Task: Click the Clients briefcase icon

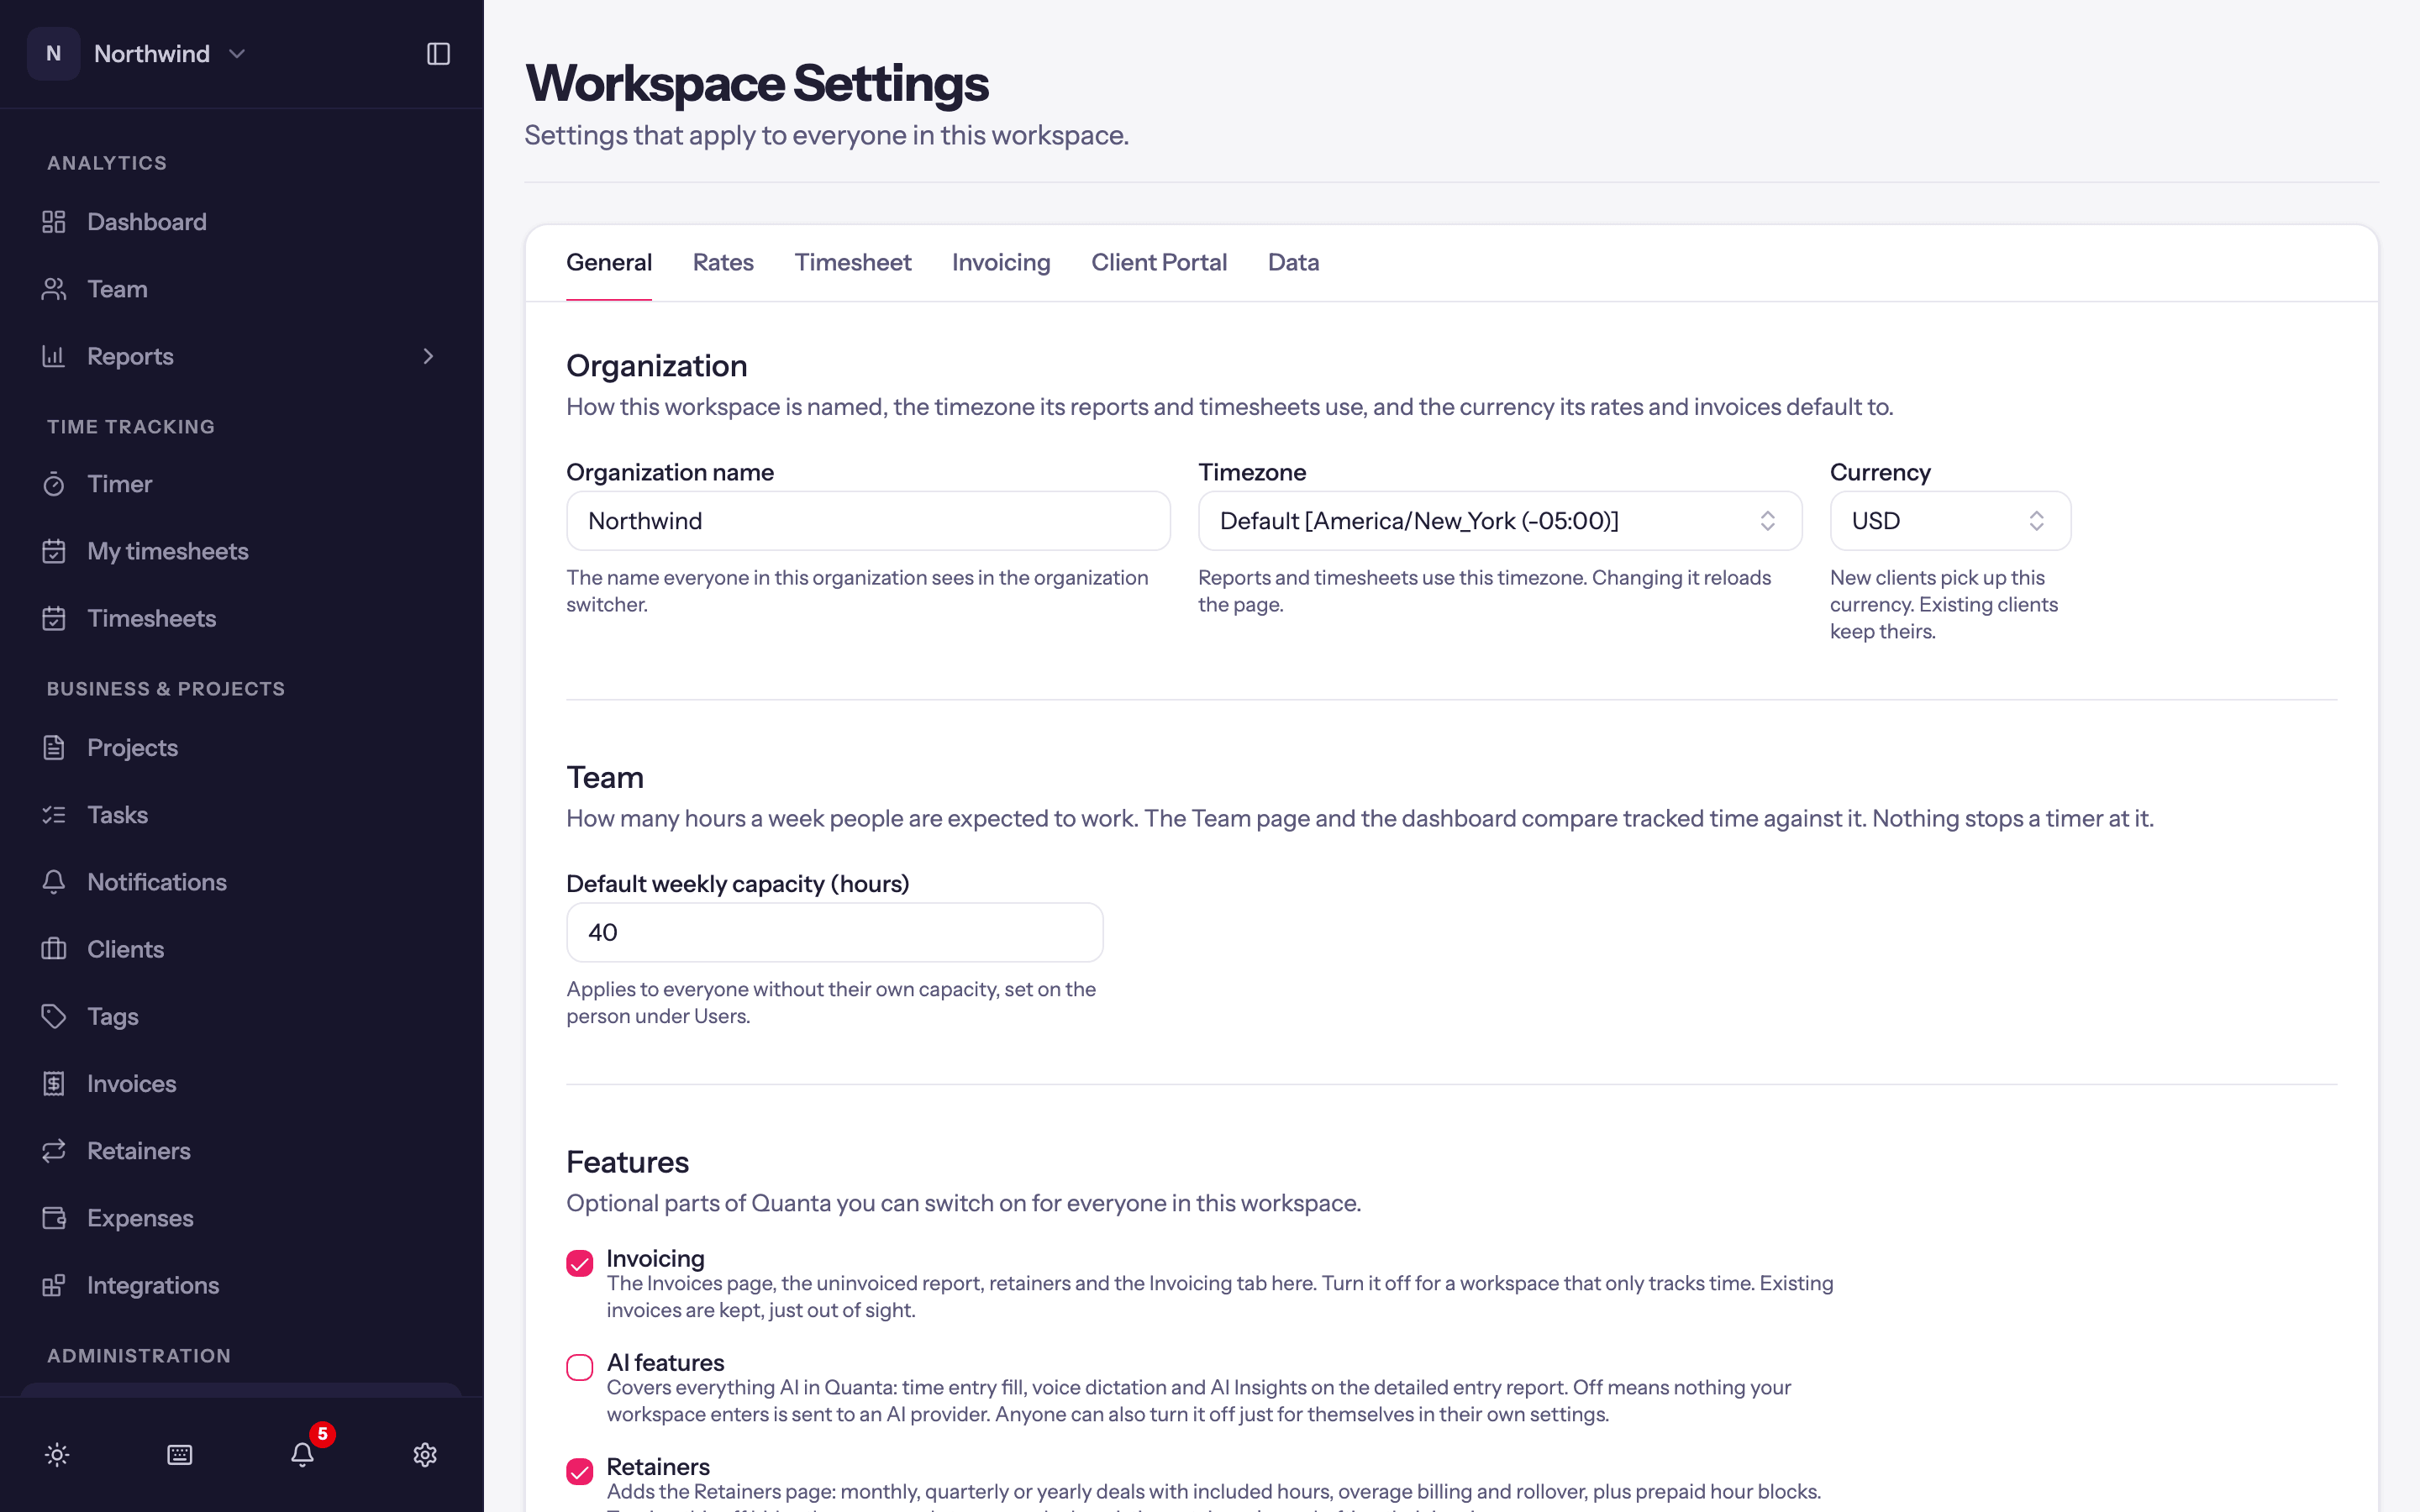Action: point(54,949)
